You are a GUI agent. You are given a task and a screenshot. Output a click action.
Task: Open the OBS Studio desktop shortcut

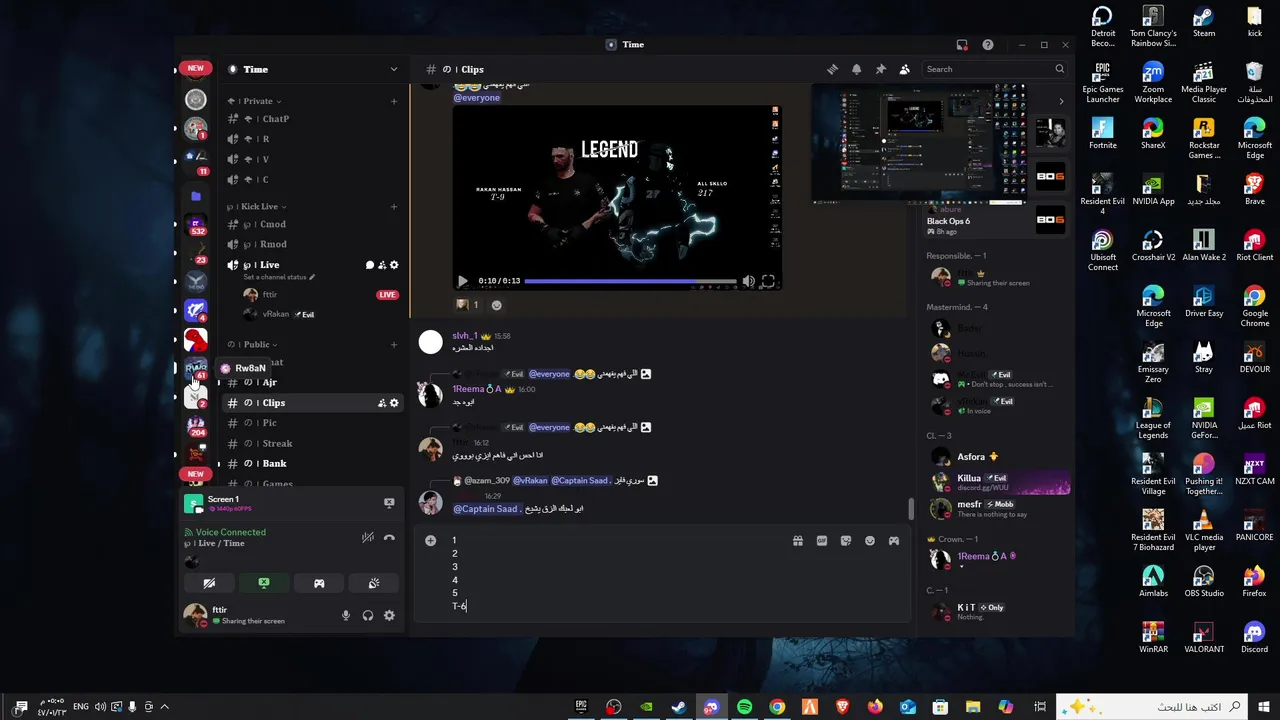[1204, 580]
